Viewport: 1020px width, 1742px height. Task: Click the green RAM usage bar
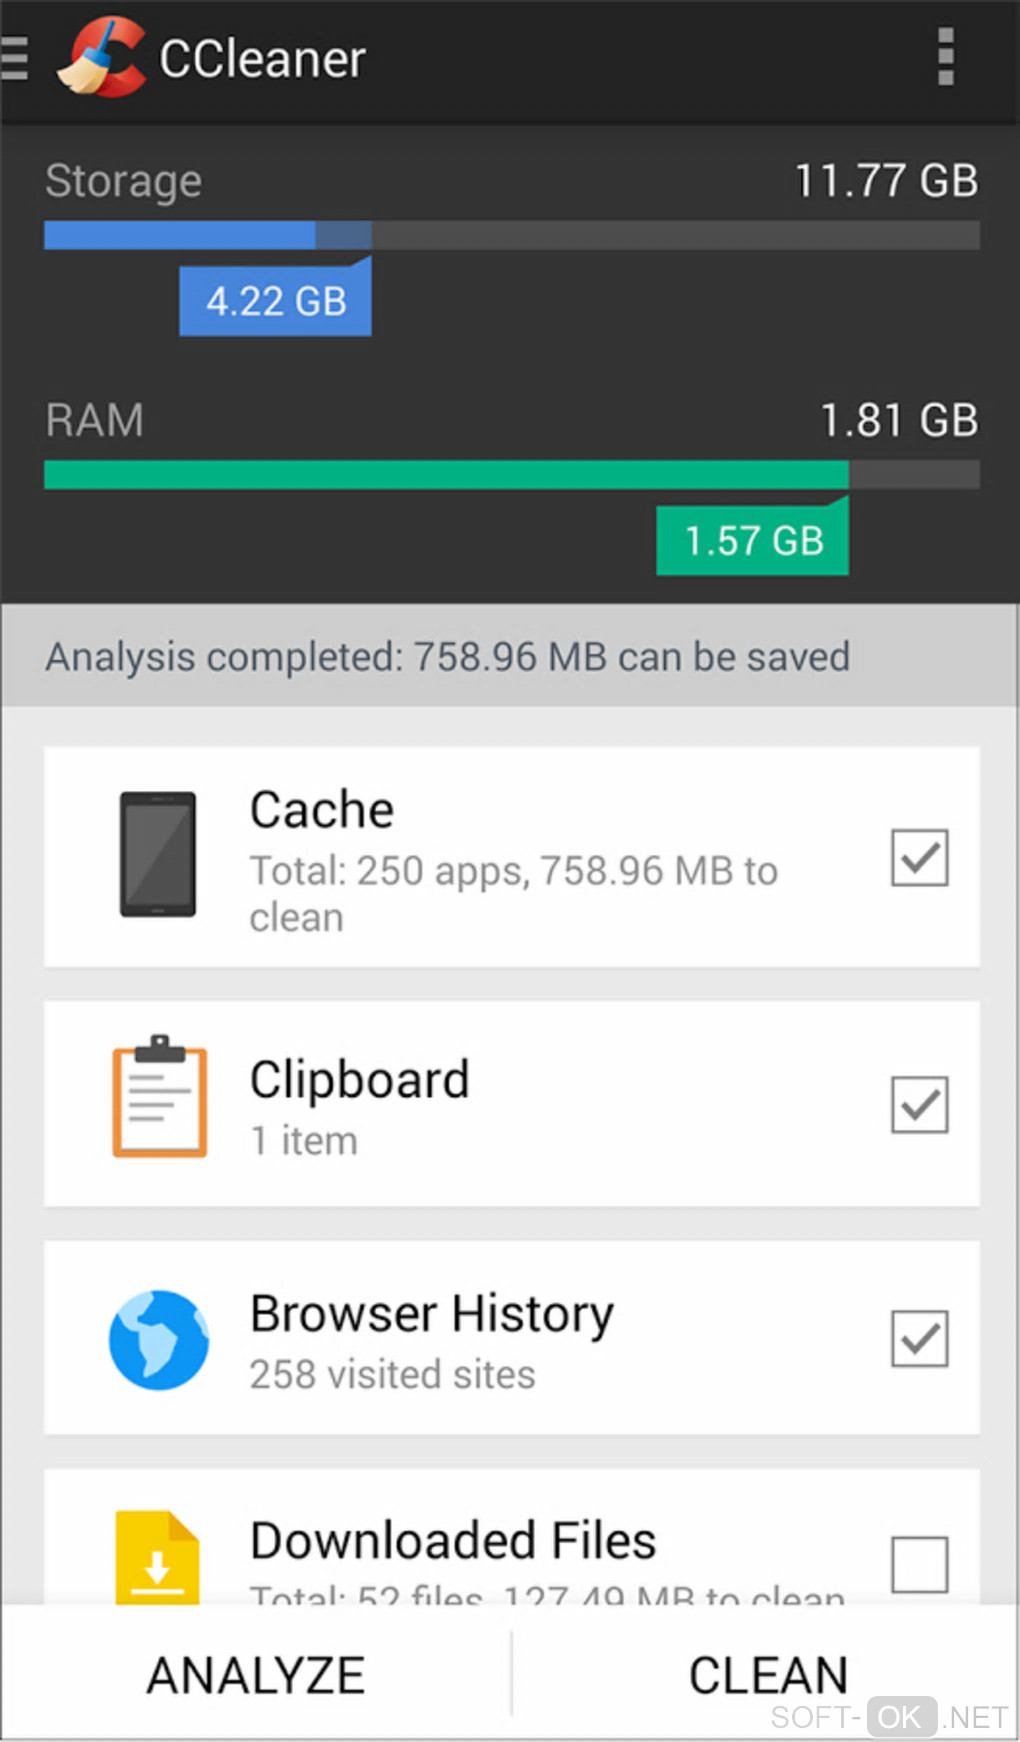[446, 475]
